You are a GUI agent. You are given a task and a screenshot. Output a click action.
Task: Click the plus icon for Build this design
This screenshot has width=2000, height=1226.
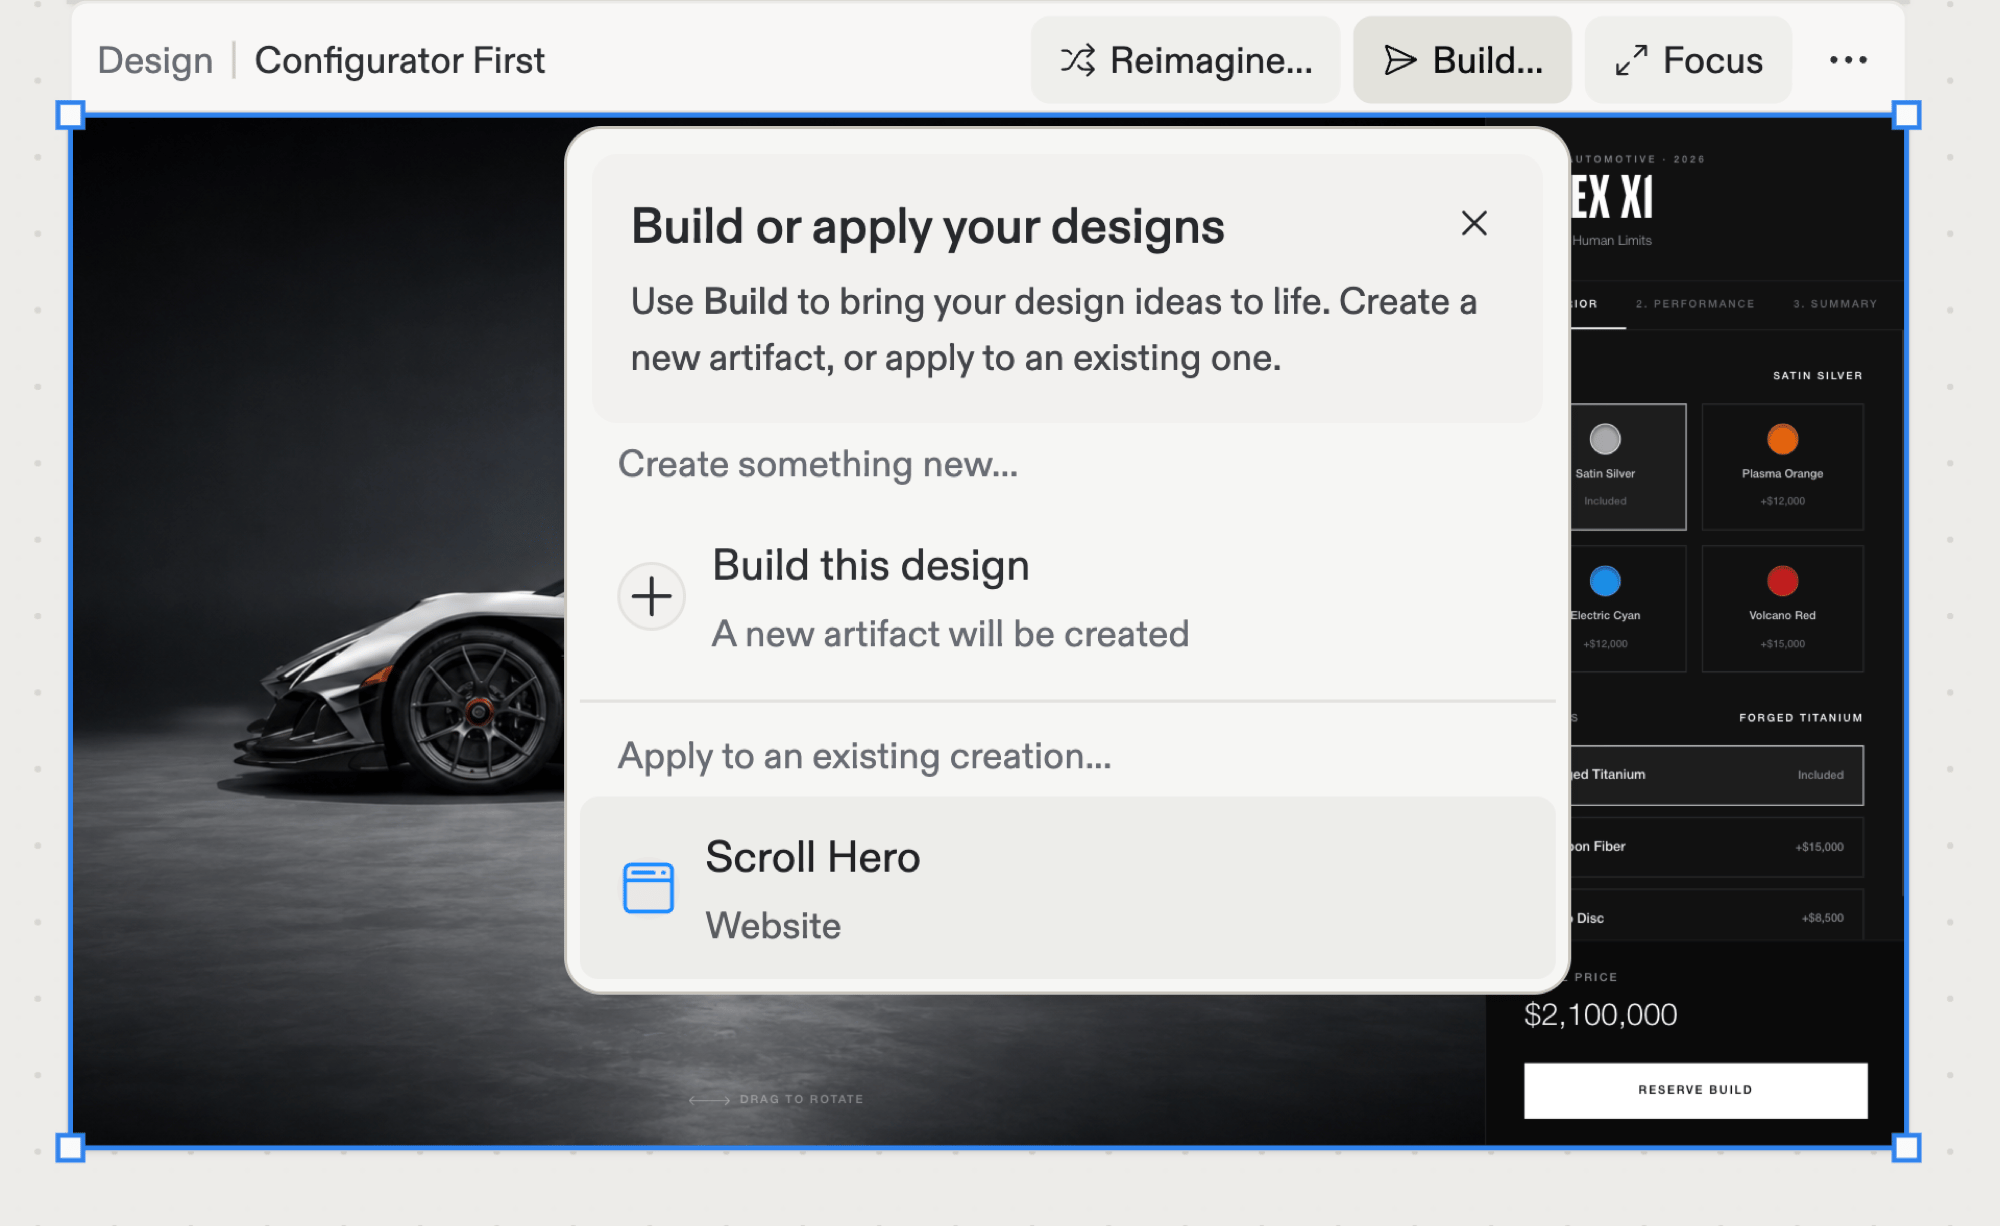[x=652, y=597]
